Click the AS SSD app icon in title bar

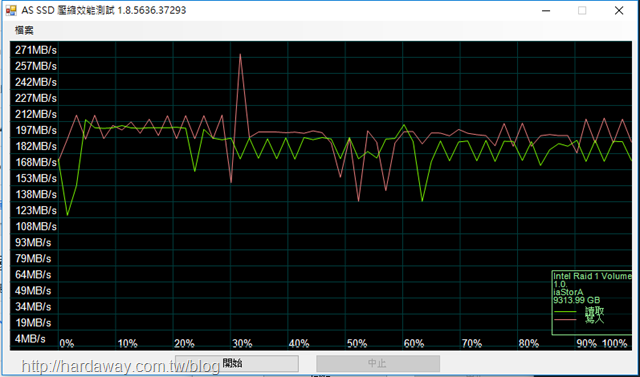11,10
